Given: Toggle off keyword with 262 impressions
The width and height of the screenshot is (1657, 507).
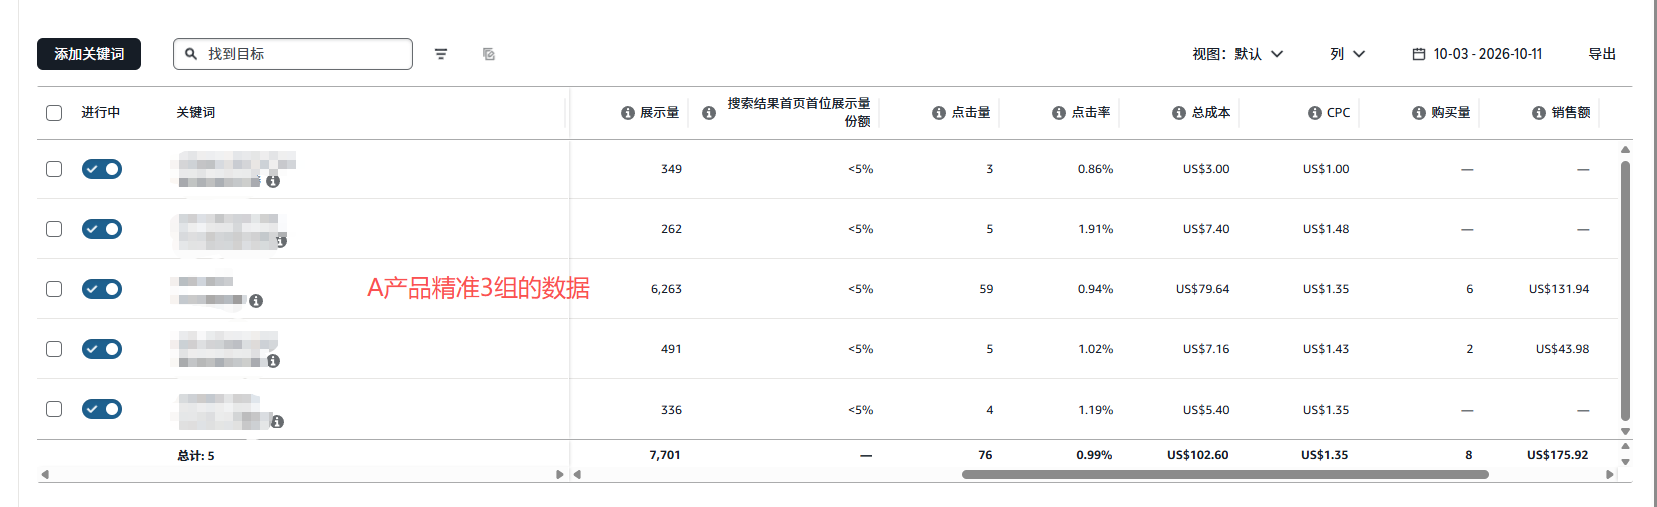Looking at the screenshot, I should pyautogui.click(x=102, y=229).
